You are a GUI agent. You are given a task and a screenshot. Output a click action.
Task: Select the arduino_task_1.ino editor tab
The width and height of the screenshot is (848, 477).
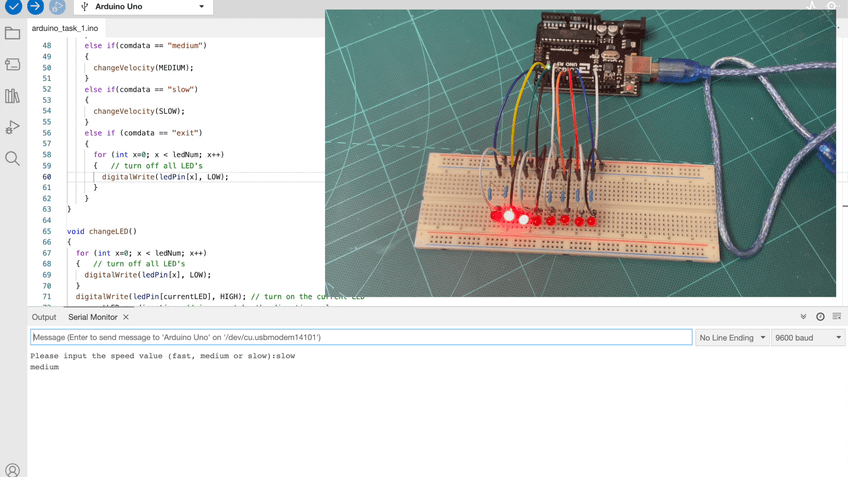coord(65,29)
